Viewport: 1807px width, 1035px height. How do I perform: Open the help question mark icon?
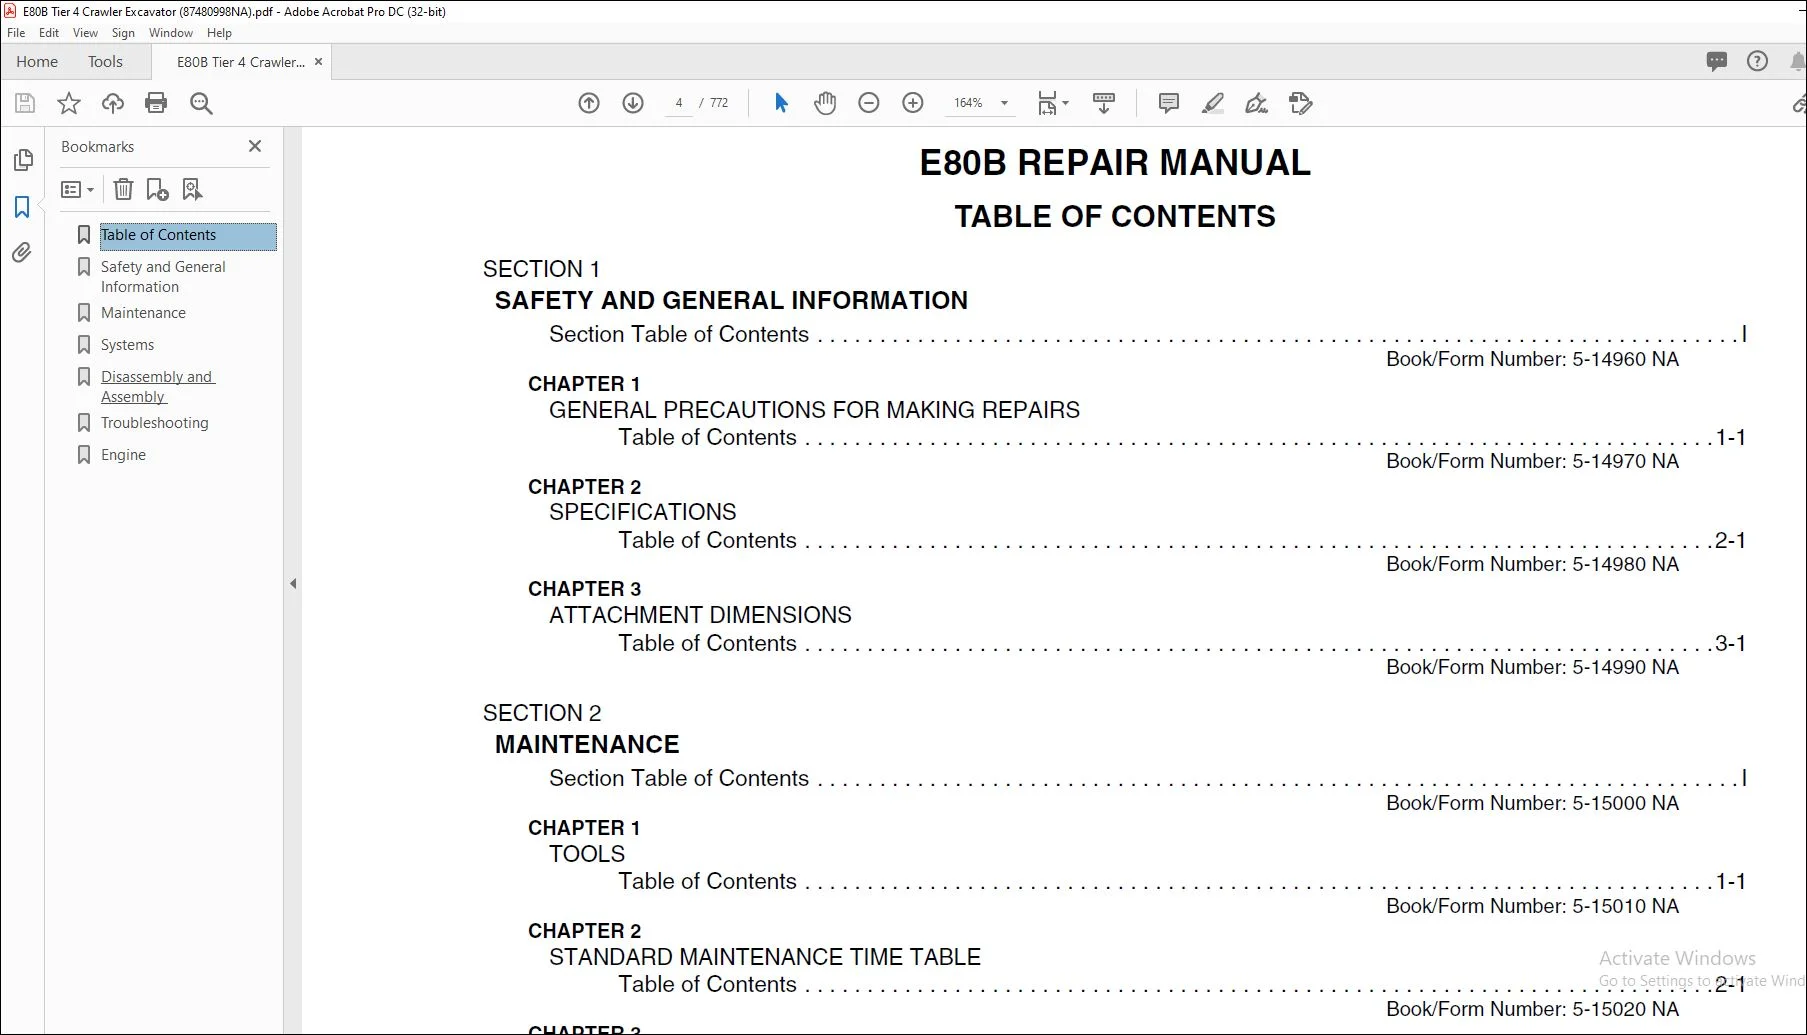pyautogui.click(x=1757, y=62)
